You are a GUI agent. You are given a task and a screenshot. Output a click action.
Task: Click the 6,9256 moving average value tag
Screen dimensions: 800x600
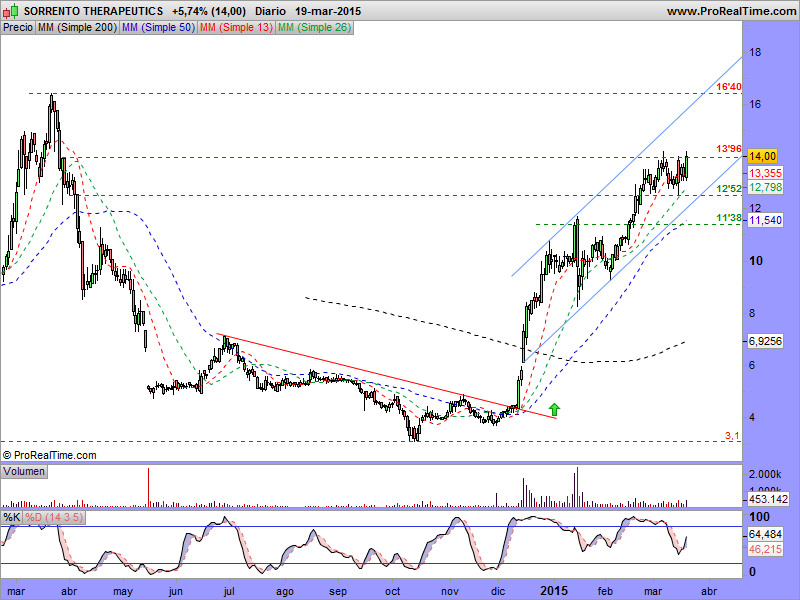pos(765,341)
